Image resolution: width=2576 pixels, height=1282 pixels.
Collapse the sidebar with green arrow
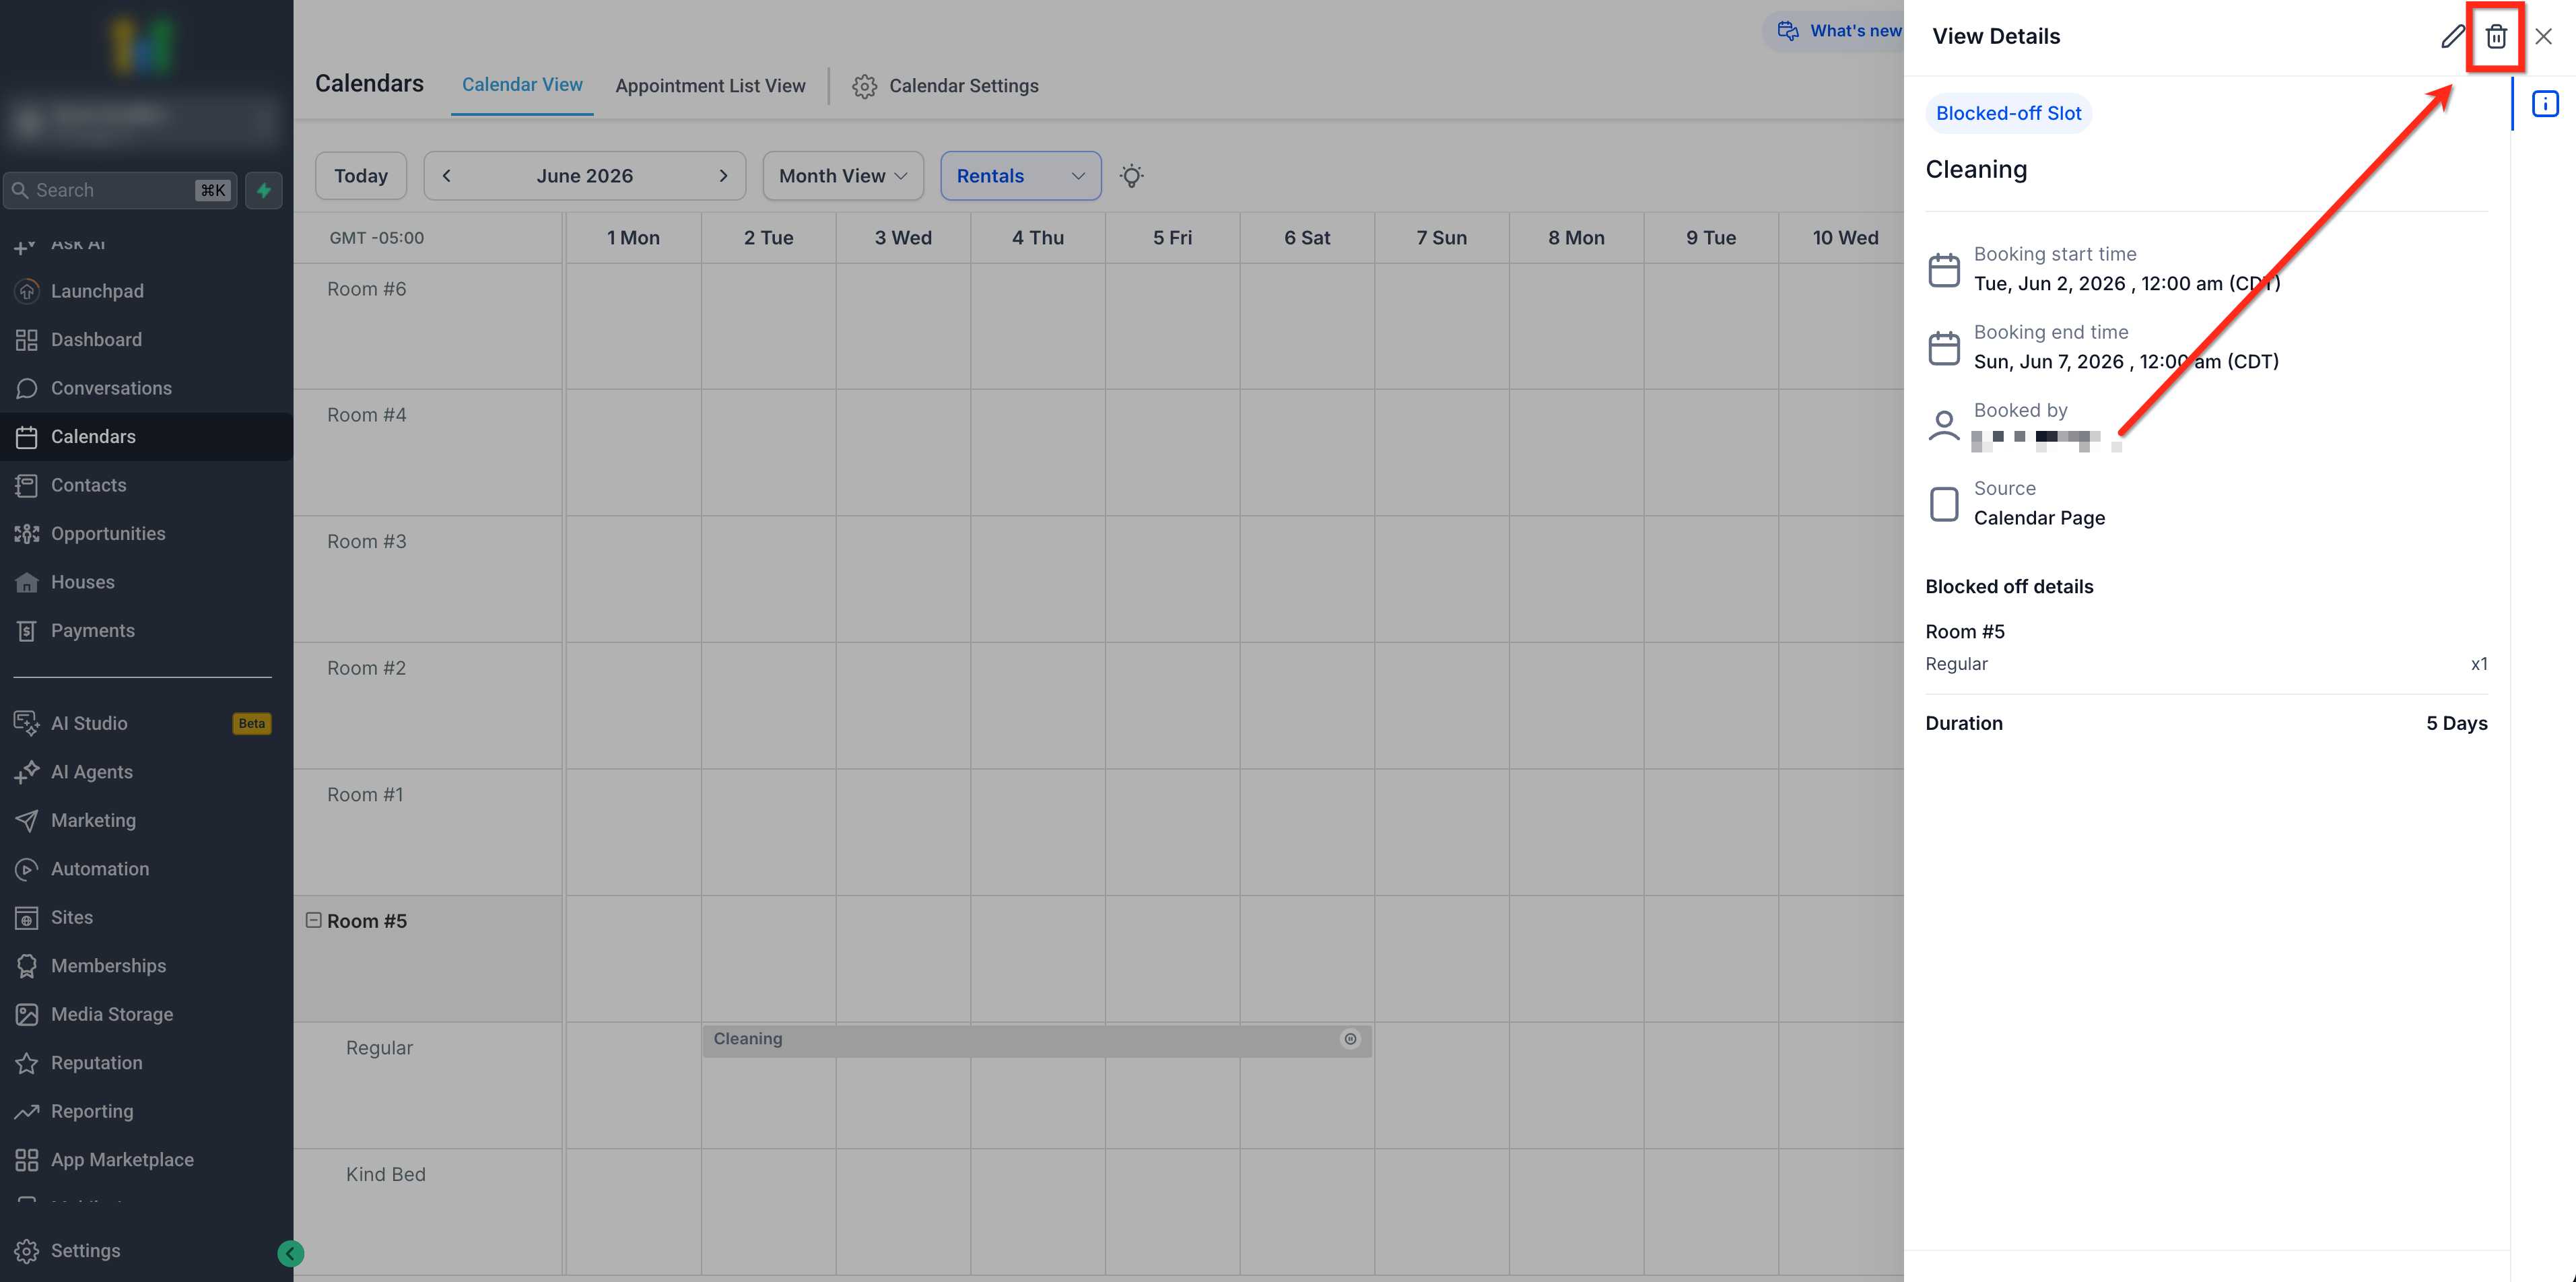pos(290,1253)
